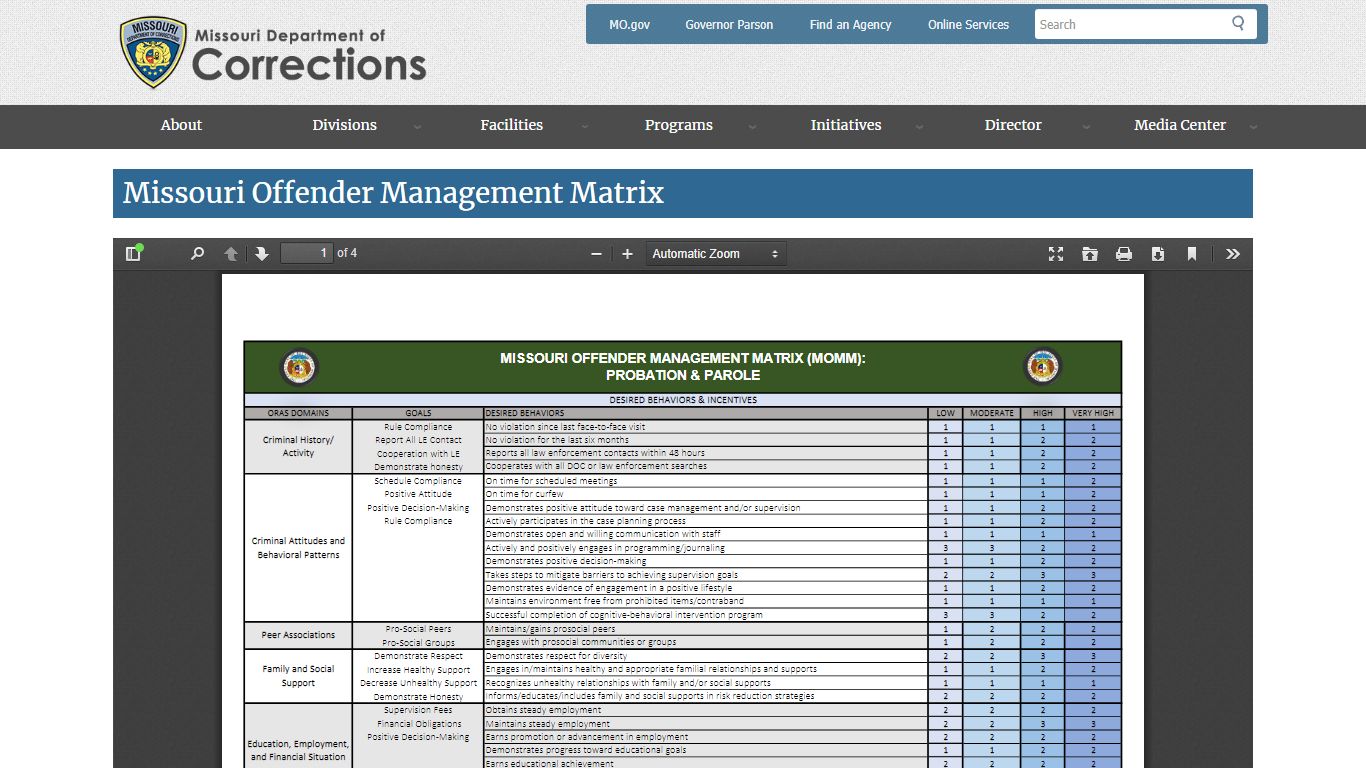Image resolution: width=1366 pixels, height=768 pixels.
Task: Click the Criminal History/Activity domain cell
Action: [298, 446]
